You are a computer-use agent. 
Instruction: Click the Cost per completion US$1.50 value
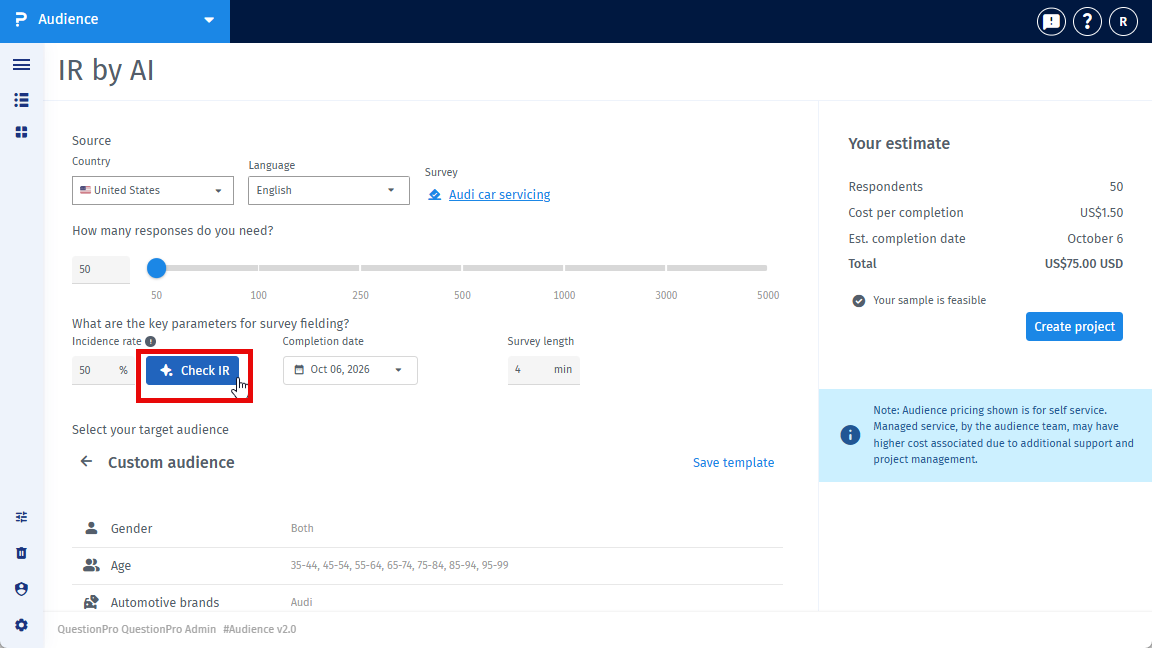pos(1101,213)
